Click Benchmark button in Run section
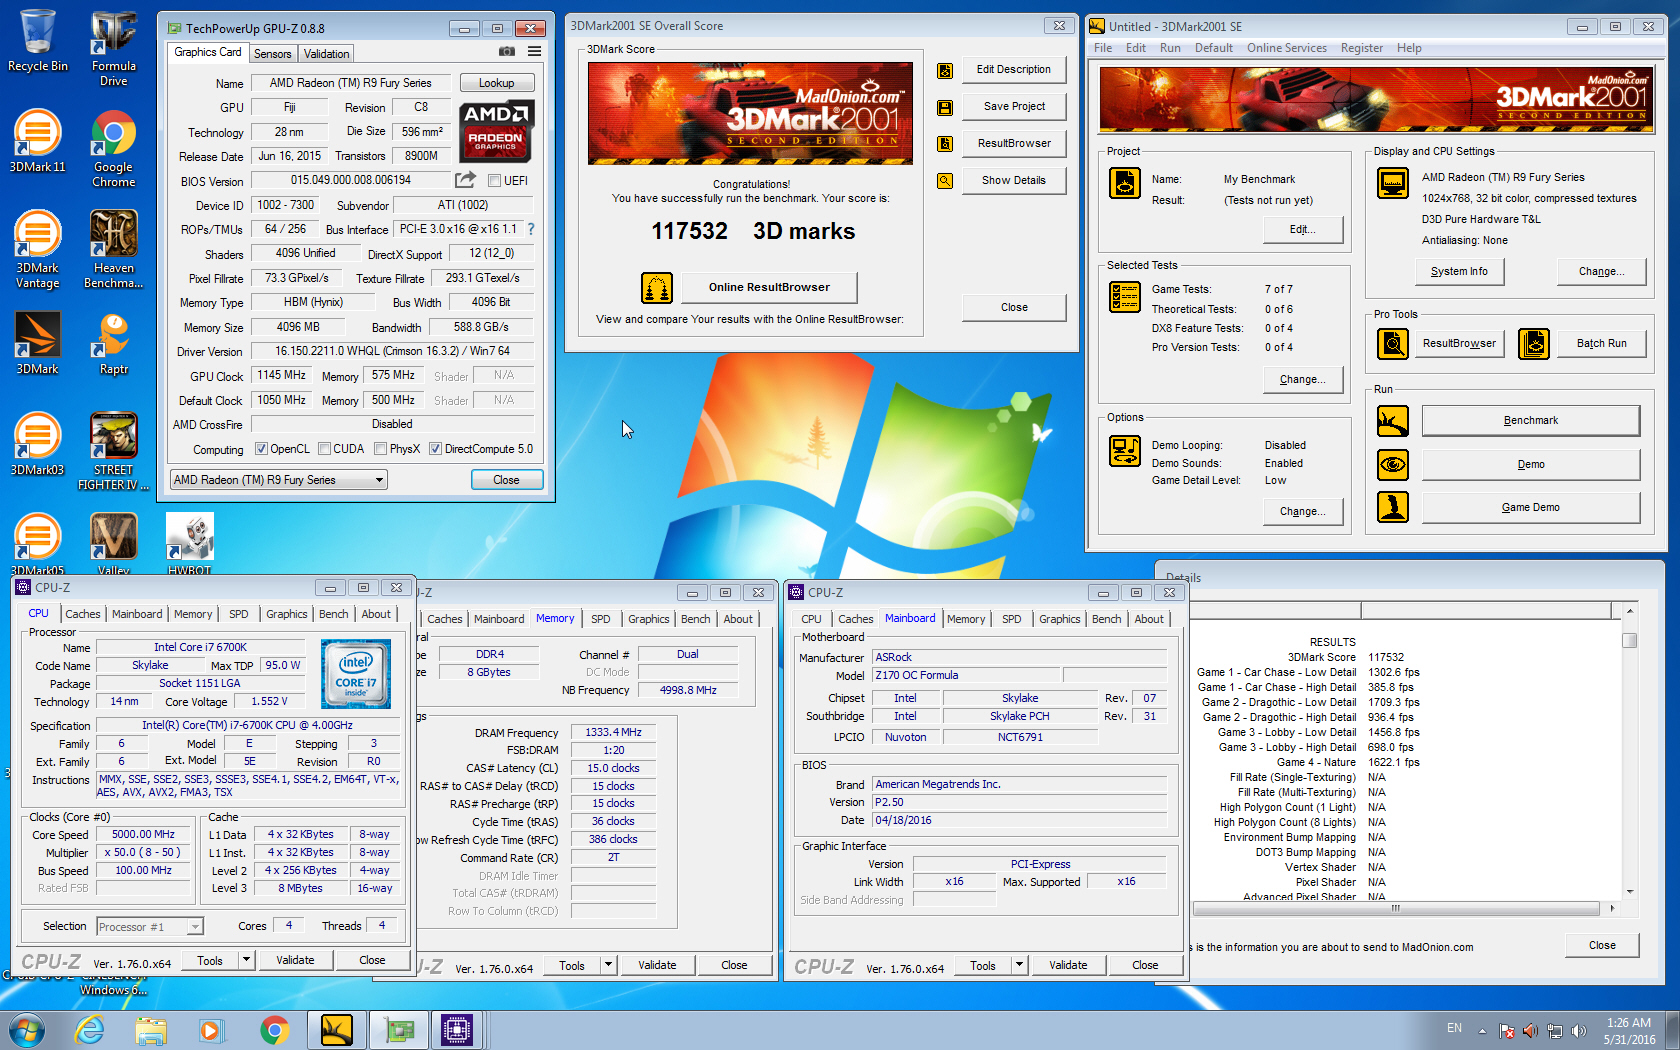The height and width of the screenshot is (1050, 1680). coord(1531,421)
